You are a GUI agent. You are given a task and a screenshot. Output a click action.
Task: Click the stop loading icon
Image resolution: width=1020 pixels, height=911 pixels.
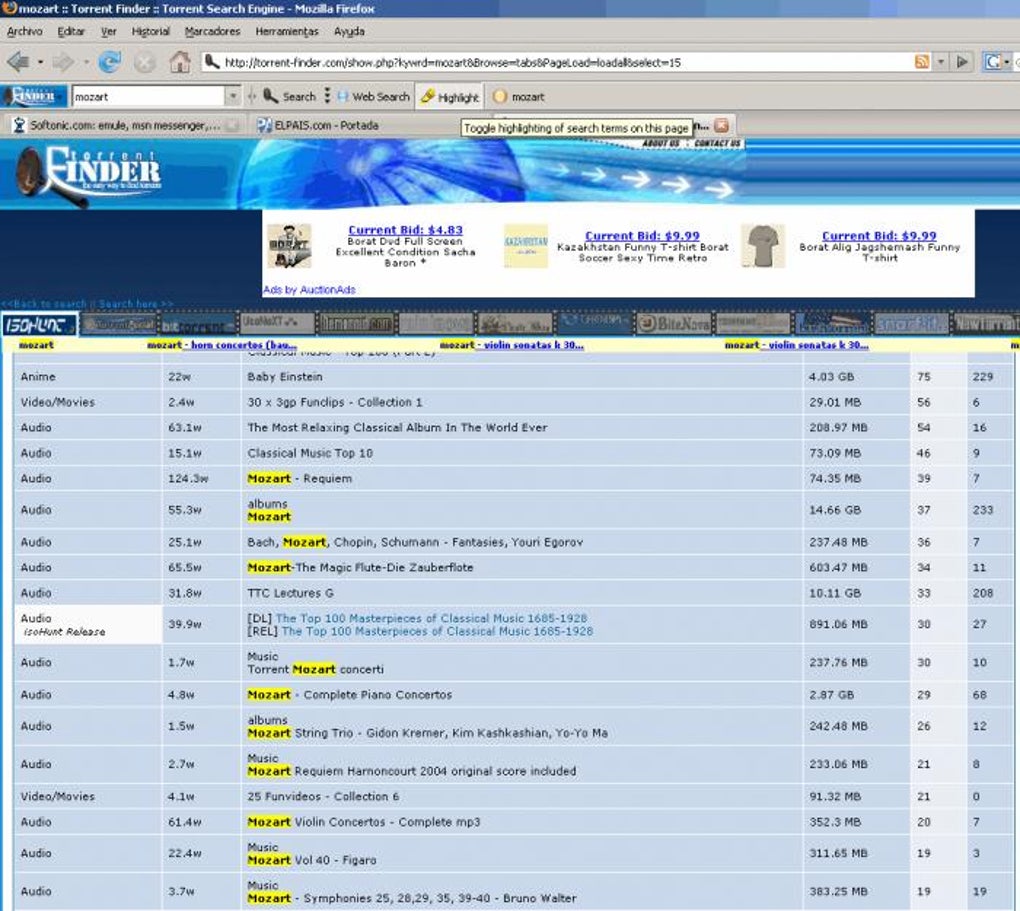tap(144, 62)
